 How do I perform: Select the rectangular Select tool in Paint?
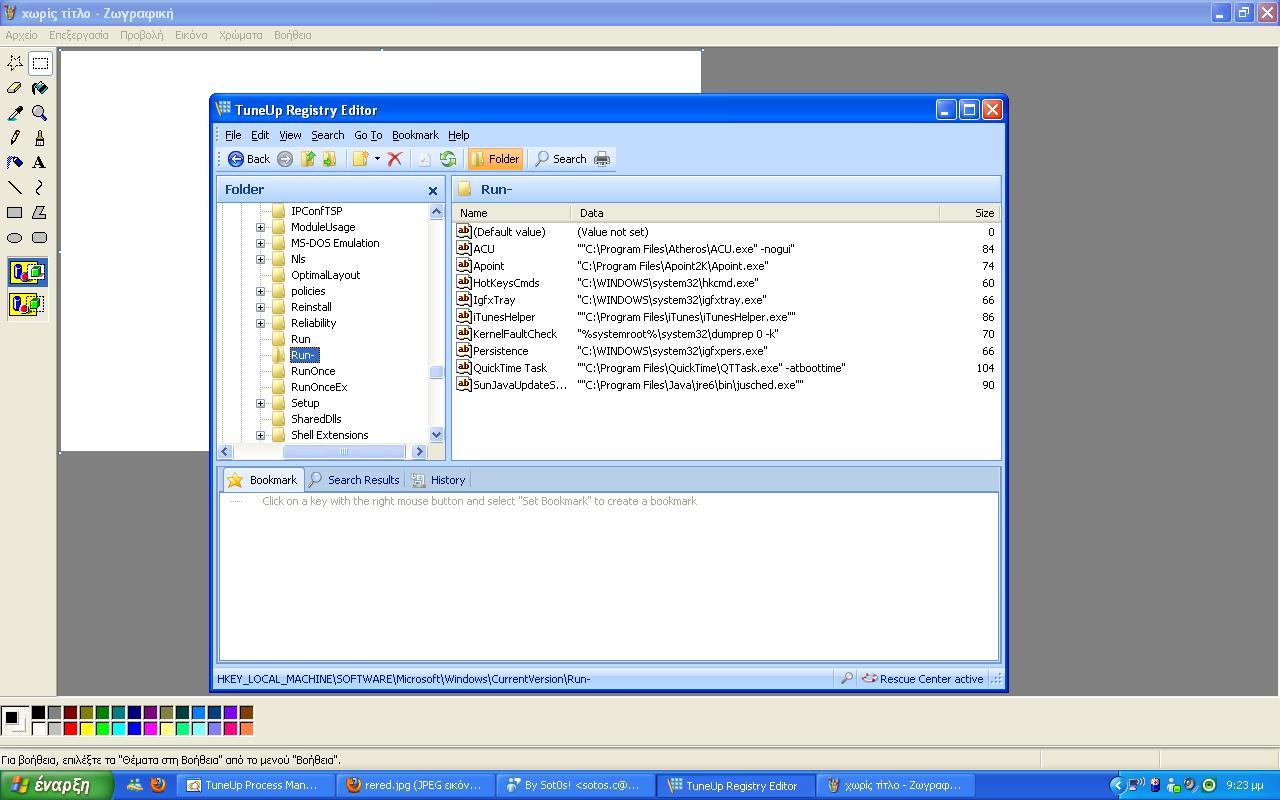point(40,63)
